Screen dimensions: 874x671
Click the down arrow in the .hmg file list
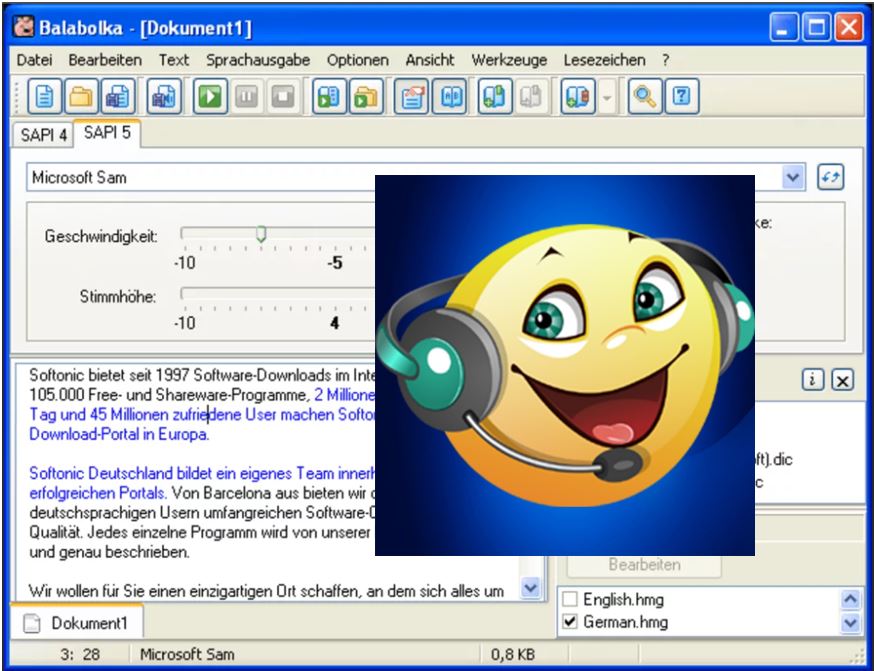850,623
